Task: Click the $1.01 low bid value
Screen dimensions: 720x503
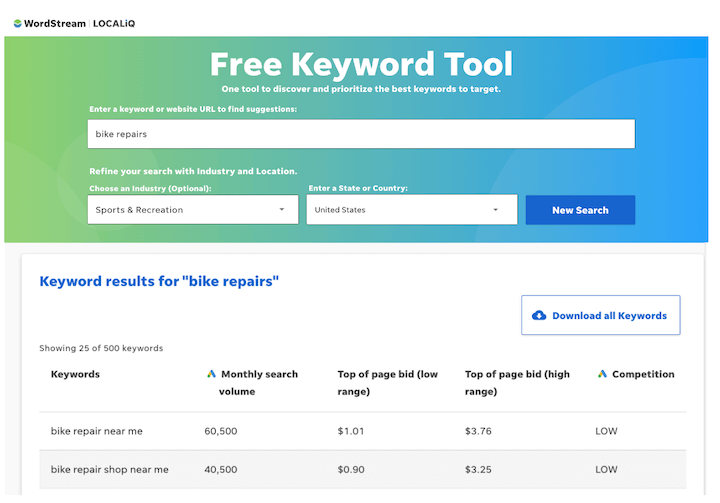Action: [351, 431]
